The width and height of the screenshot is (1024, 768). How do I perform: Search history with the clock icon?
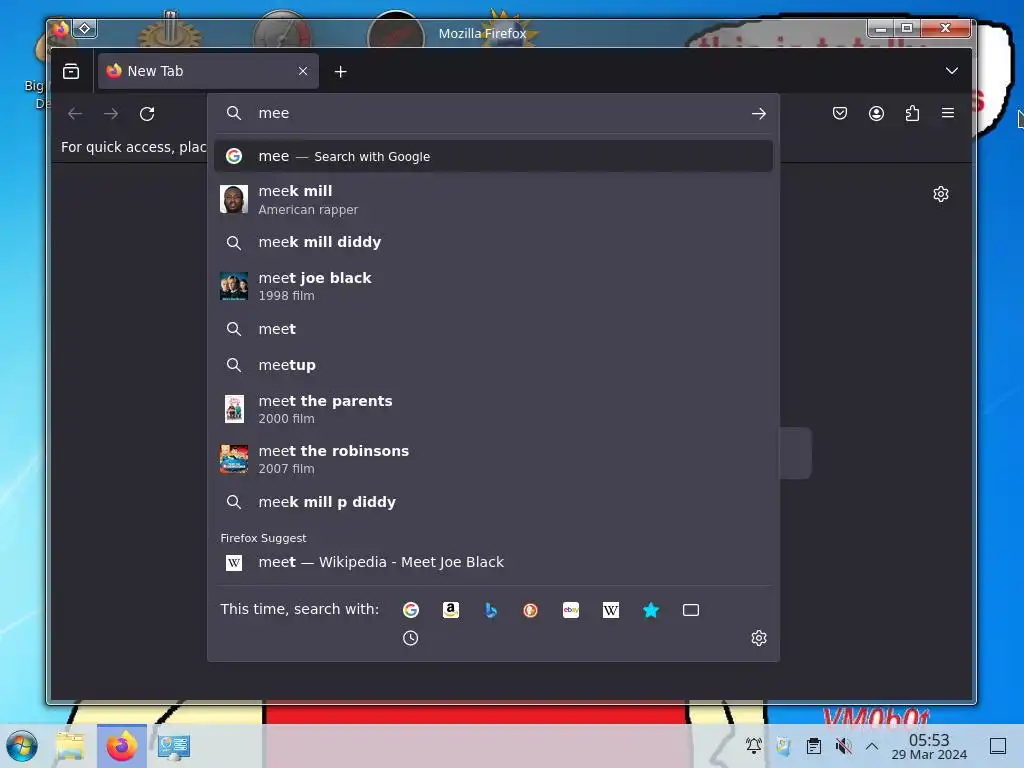[411, 638]
